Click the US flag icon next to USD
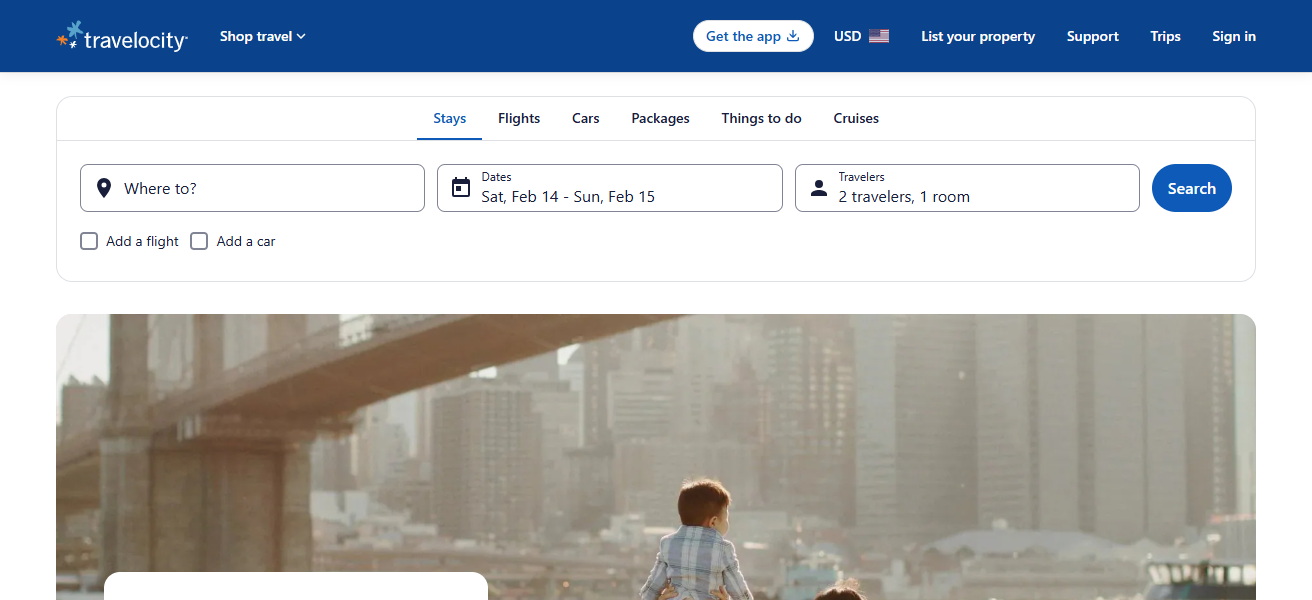1312x600 pixels. tap(881, 35)
